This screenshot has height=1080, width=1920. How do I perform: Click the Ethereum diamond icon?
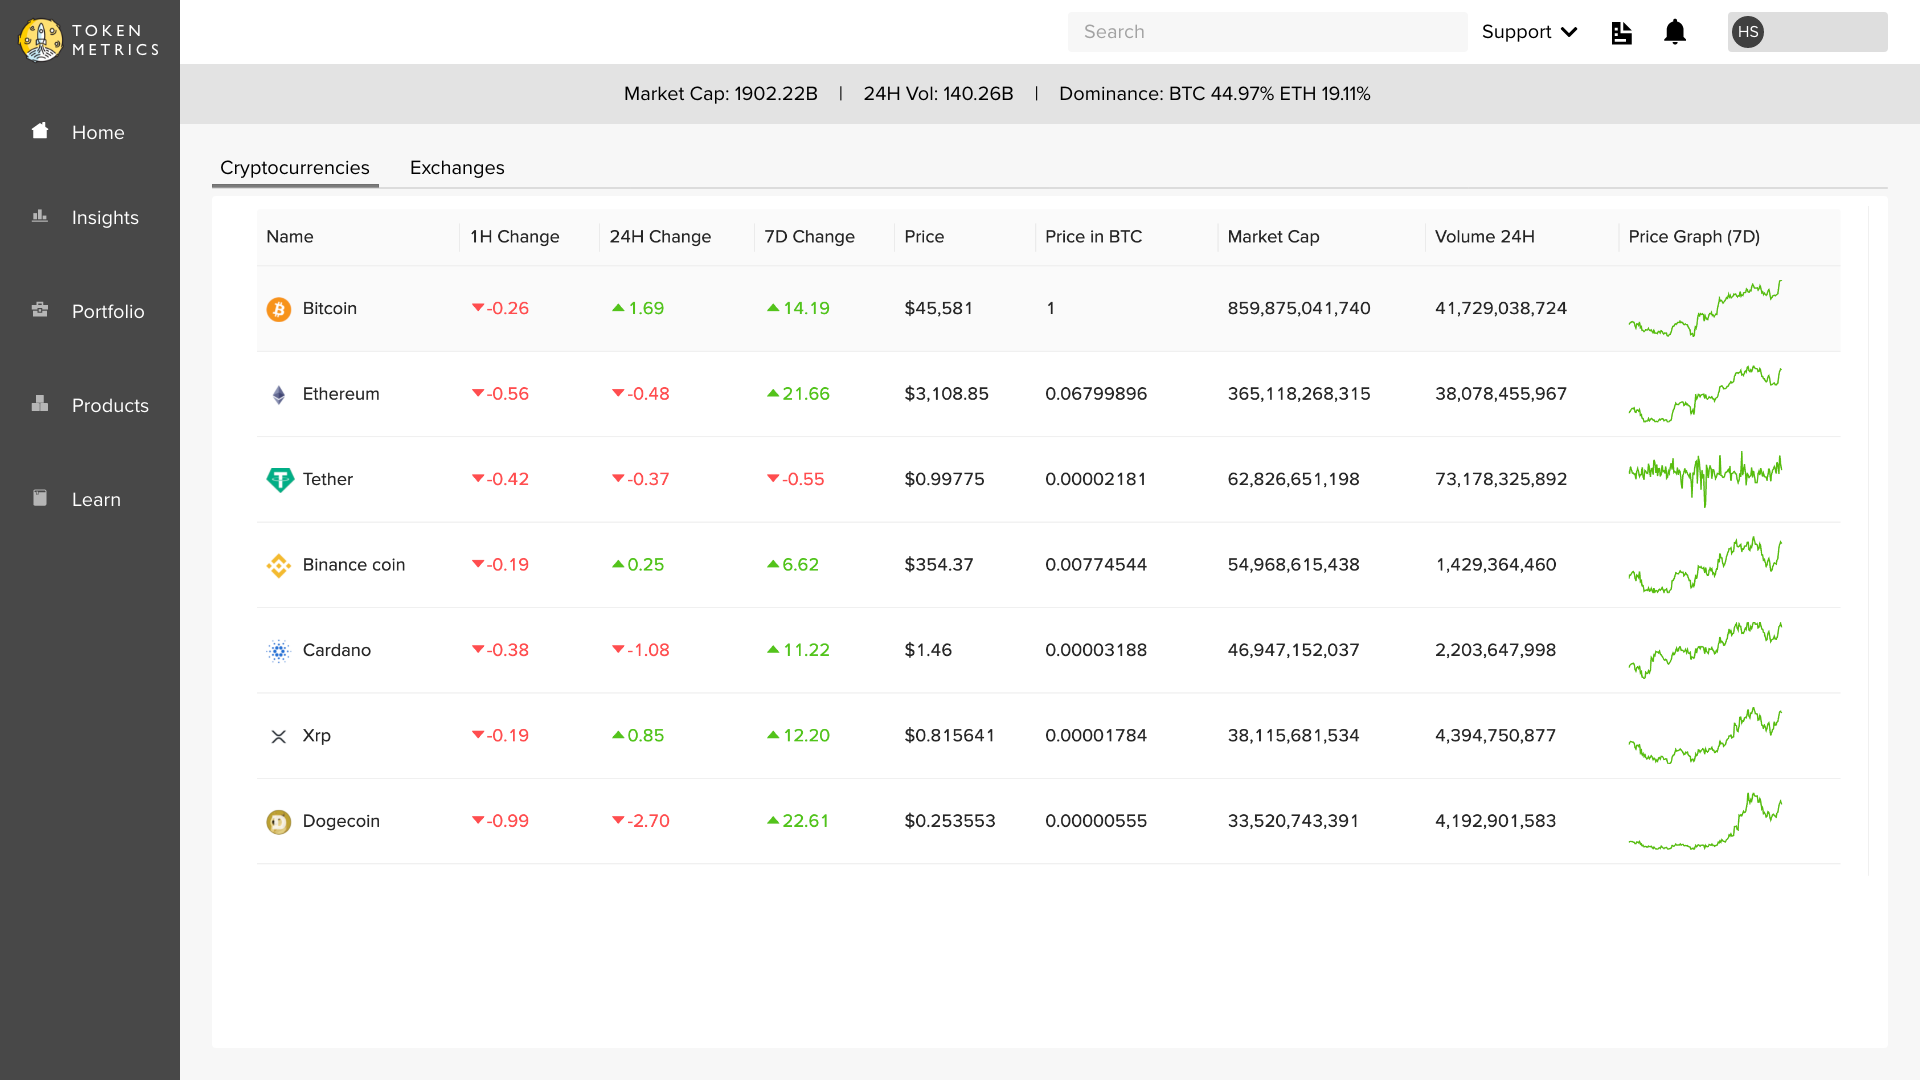pos(278,395)
